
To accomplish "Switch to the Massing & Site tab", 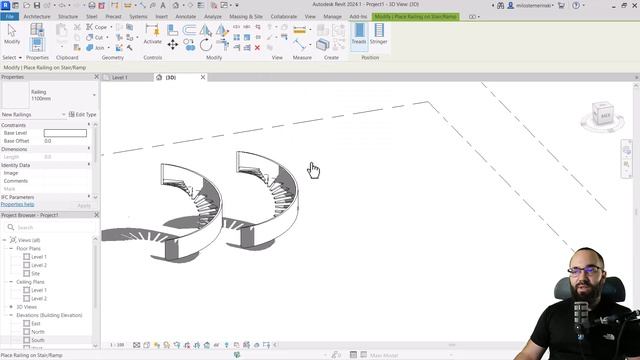I will point(246,16).
